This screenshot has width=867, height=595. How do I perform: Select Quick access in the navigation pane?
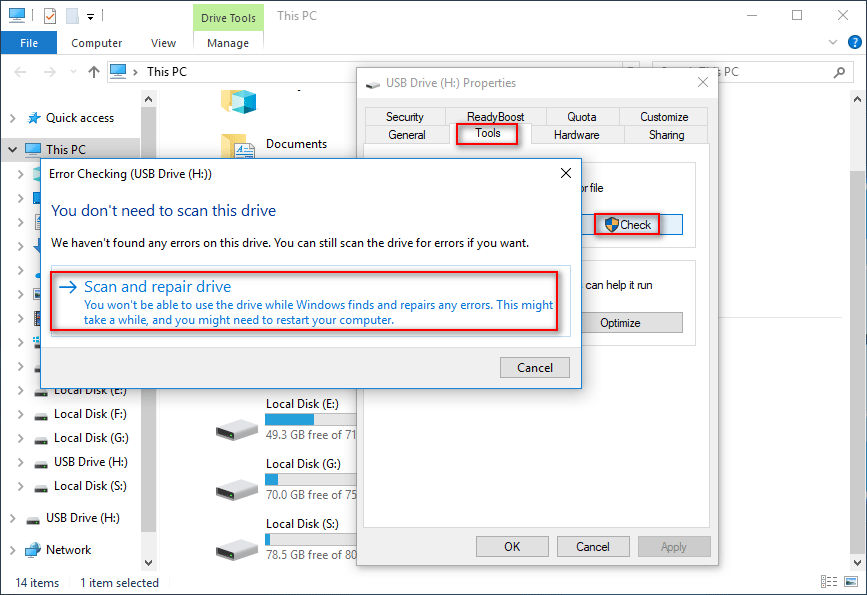pyautogui.click(x=80, y=118)
